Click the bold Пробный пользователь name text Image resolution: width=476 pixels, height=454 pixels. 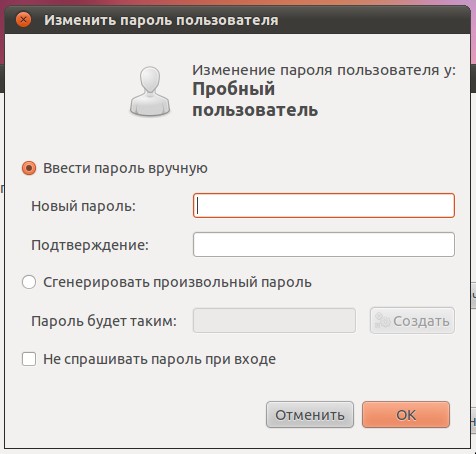[255, 100]
